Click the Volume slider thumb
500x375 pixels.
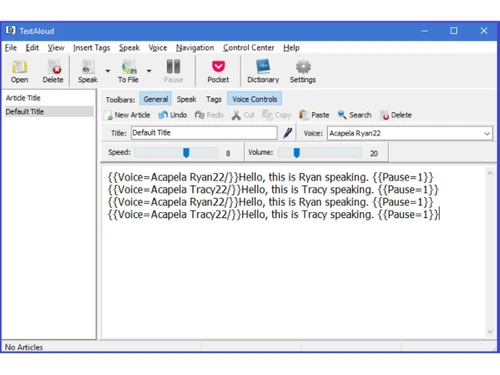coord(296,153)
